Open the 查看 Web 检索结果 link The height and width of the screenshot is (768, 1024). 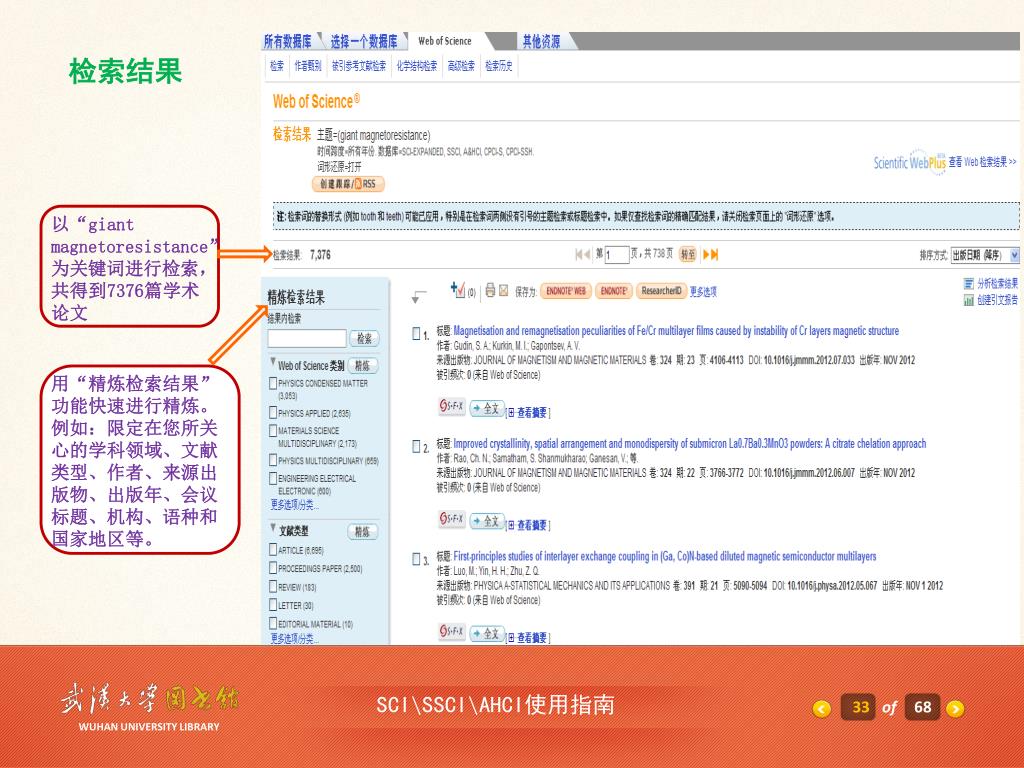[982, 161]
